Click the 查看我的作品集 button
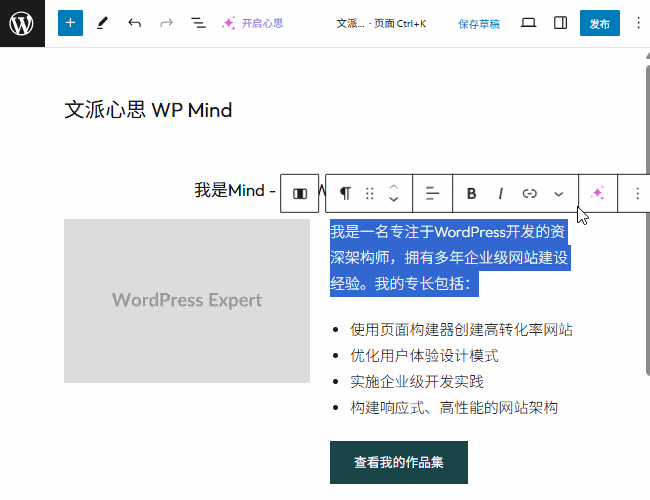Image resolution: width=650 pixels, height=500 pixels. tap(399, 462)
